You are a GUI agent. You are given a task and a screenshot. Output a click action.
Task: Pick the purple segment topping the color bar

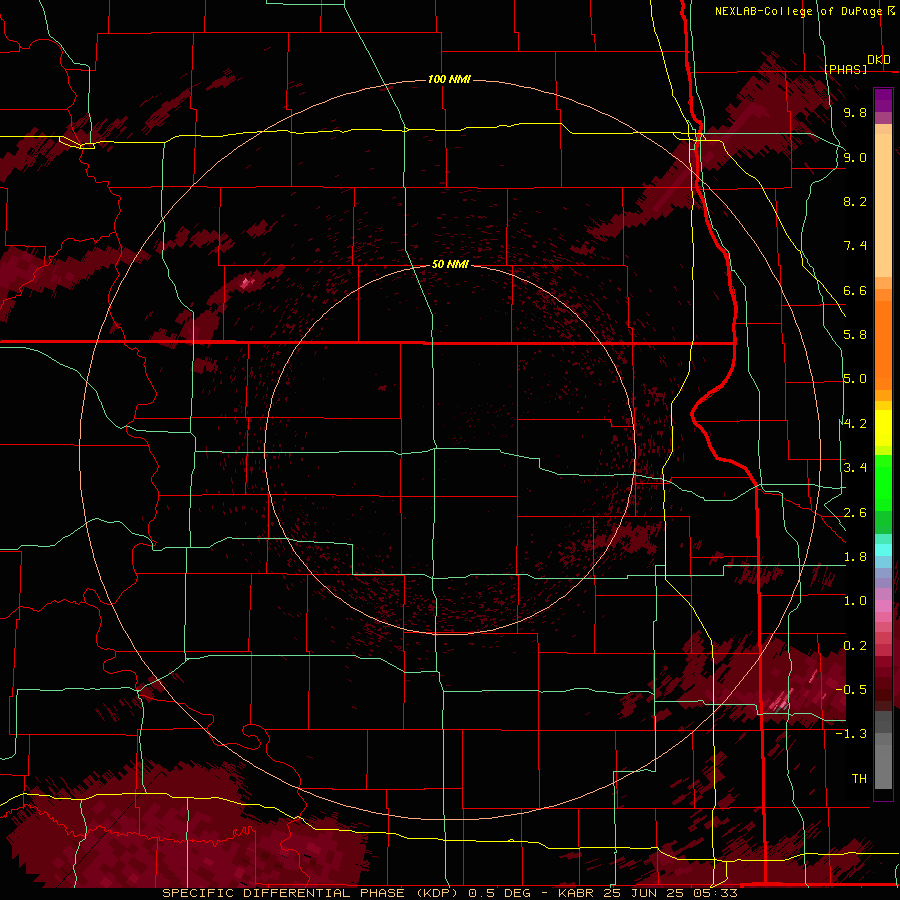[883, 100]
